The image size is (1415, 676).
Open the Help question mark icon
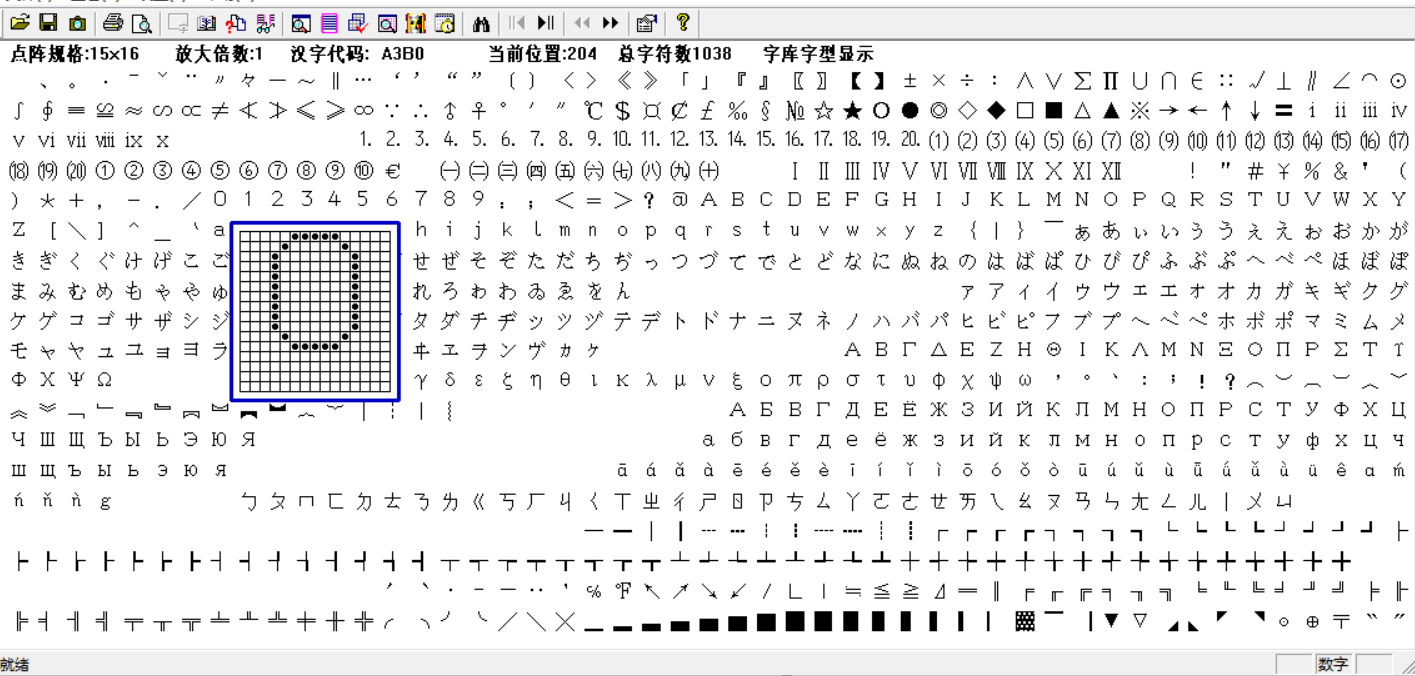click(683, 17)
